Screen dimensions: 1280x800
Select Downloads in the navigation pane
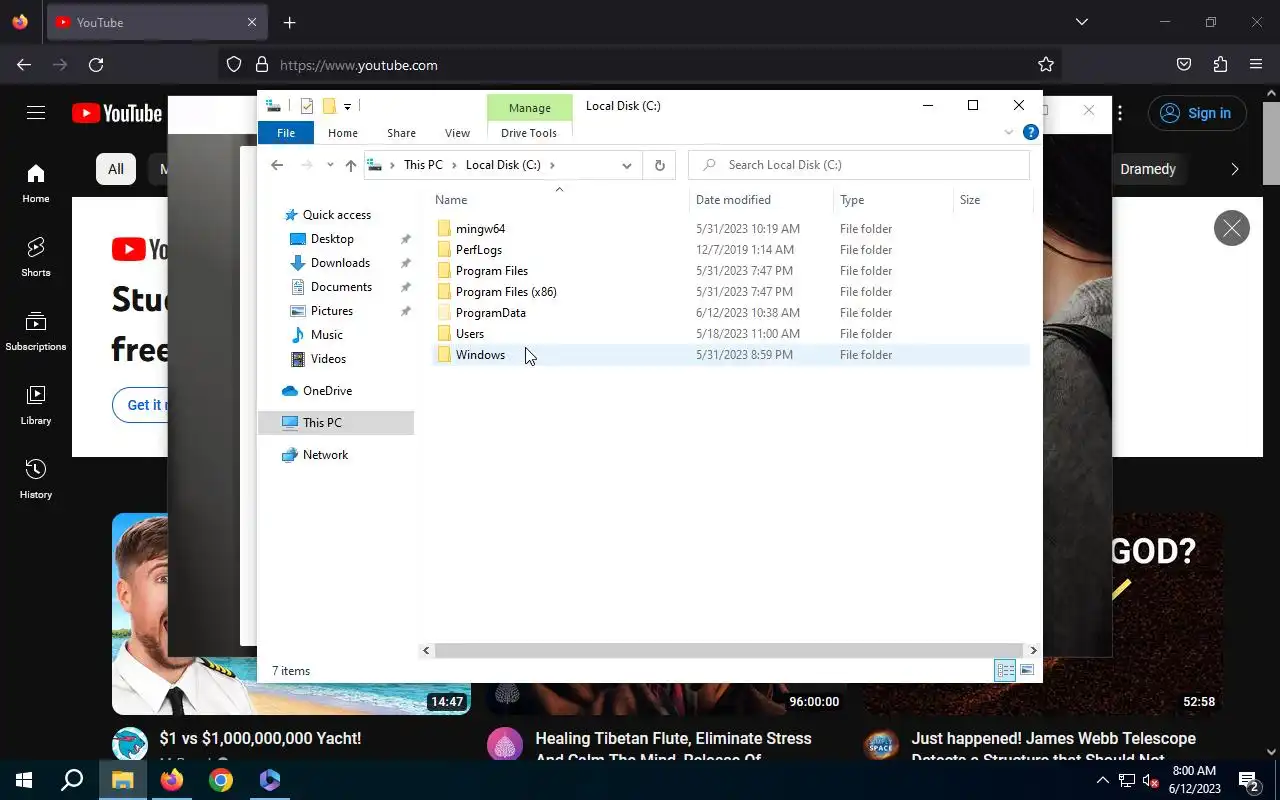(340, 263)
